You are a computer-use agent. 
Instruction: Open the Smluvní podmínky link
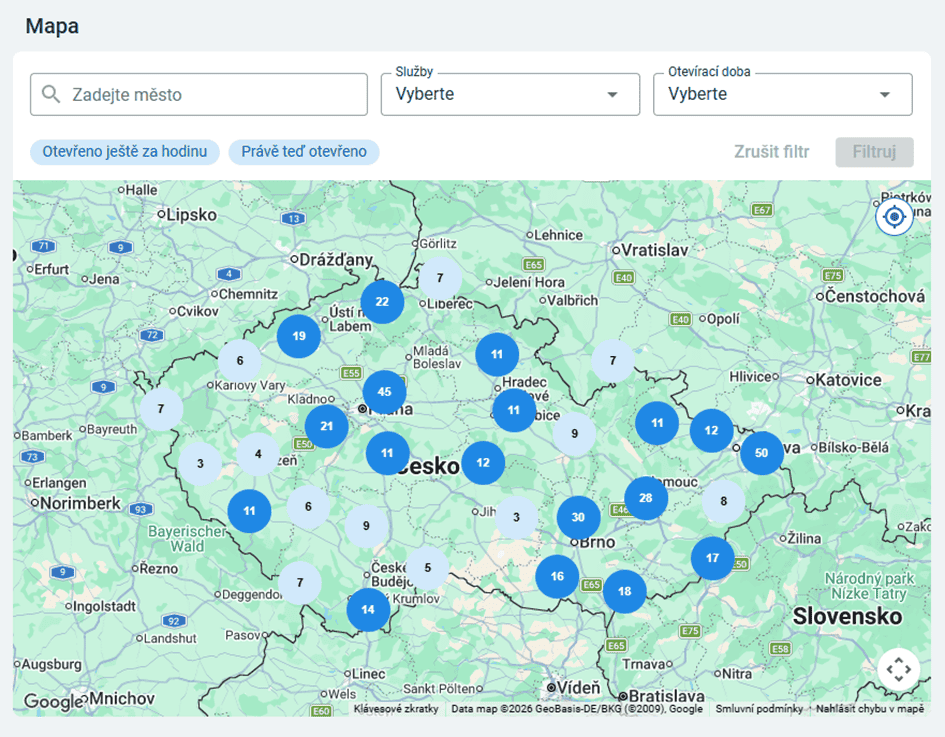point(759,709)
